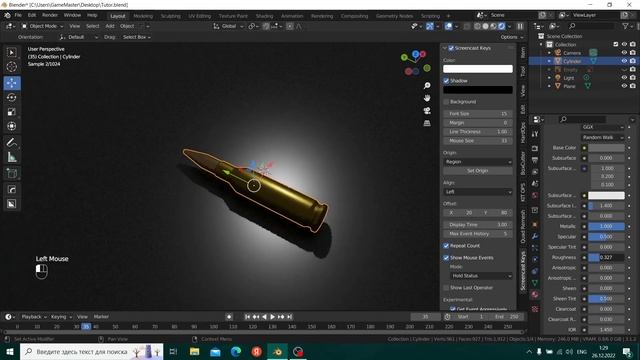Viewport: 640px width, 360px height.
Task: Switch to the Modeling workspace tab
Action: click(143, 16)
